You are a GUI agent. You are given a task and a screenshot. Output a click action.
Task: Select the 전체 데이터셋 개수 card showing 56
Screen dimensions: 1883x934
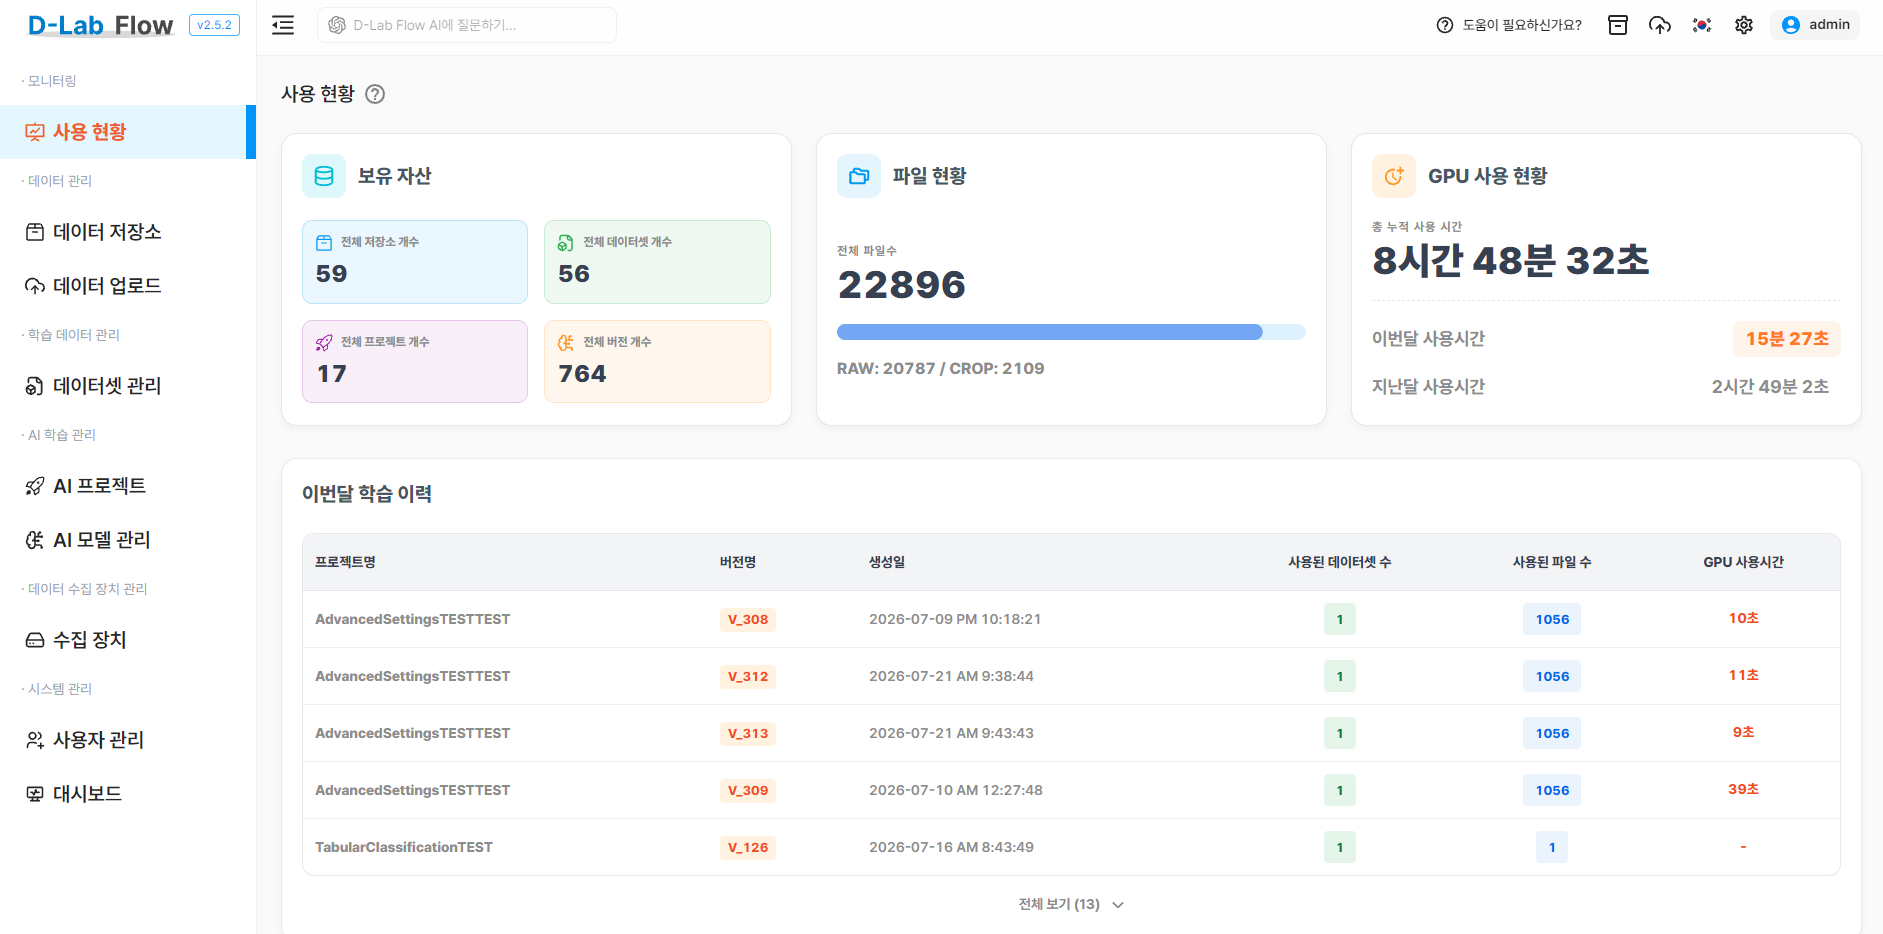pos(657,262)
